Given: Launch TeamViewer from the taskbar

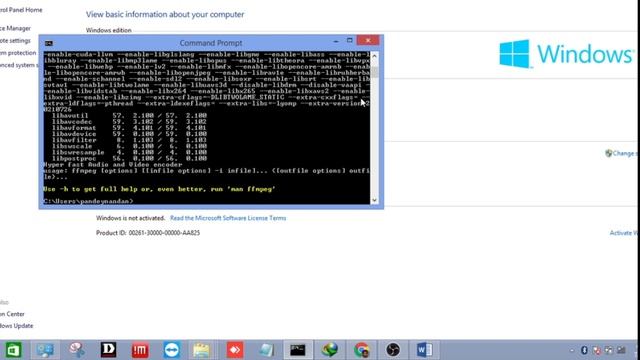Looking at the screenshot, I should click(x=171, y=350).
